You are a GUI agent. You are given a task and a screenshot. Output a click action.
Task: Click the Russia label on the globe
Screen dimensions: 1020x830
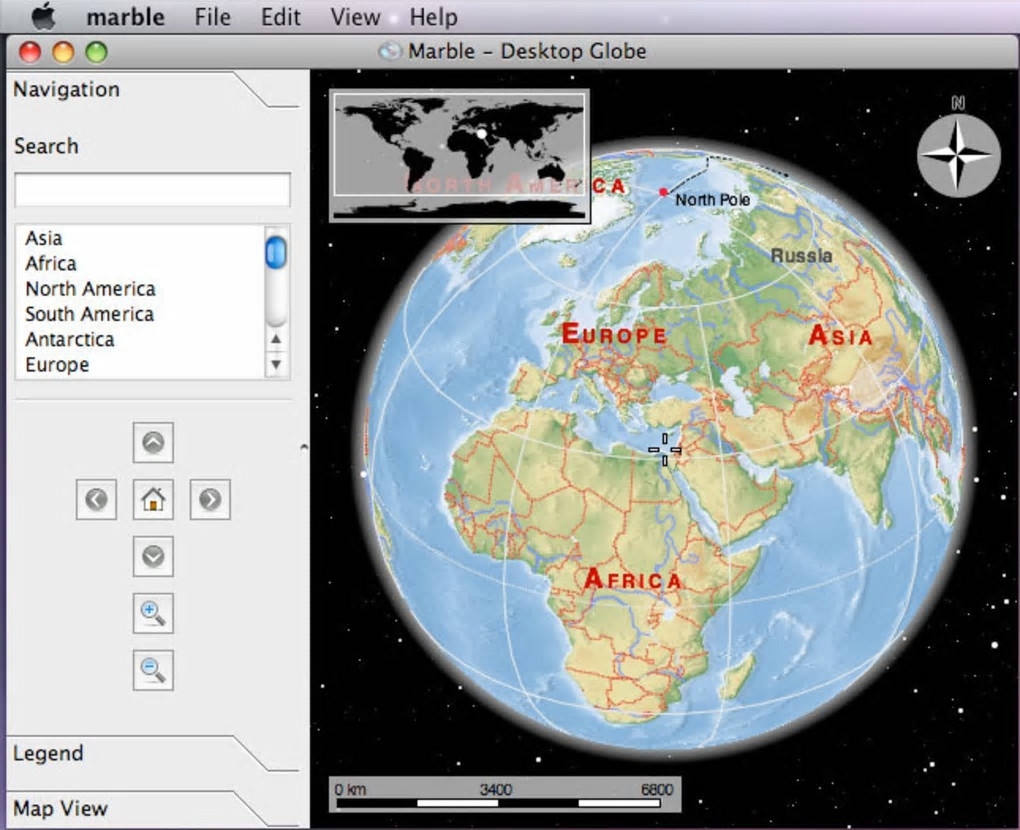[x=801, y=256]
